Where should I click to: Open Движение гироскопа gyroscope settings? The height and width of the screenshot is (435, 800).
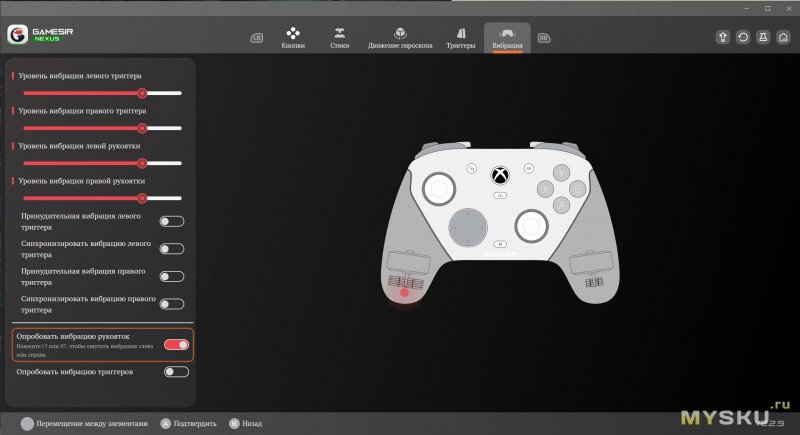400,37
